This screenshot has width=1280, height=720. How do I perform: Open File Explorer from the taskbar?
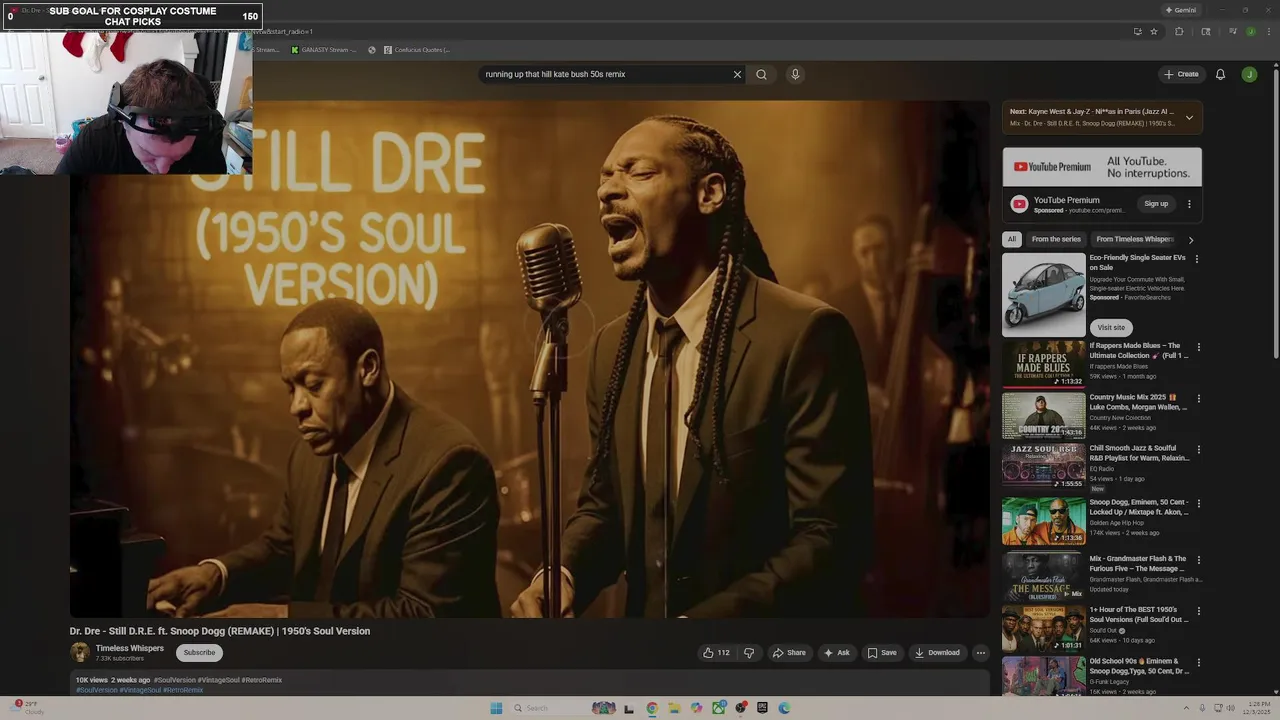[674, 708]
